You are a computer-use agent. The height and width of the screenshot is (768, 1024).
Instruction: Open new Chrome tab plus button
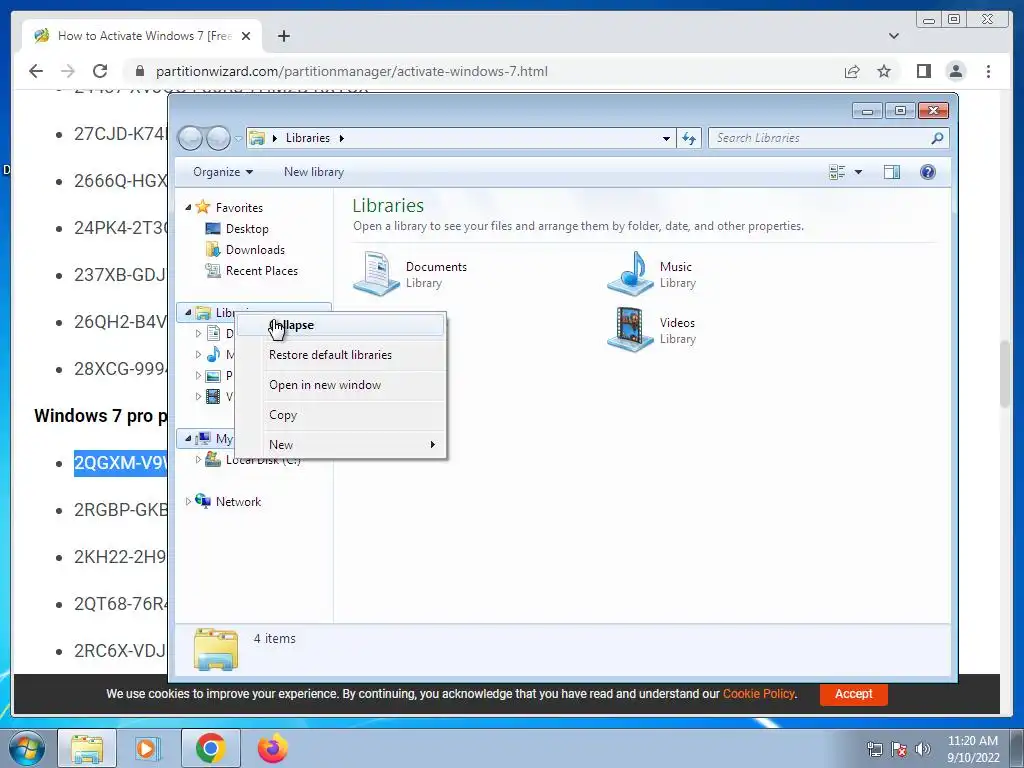coord(283,36)
